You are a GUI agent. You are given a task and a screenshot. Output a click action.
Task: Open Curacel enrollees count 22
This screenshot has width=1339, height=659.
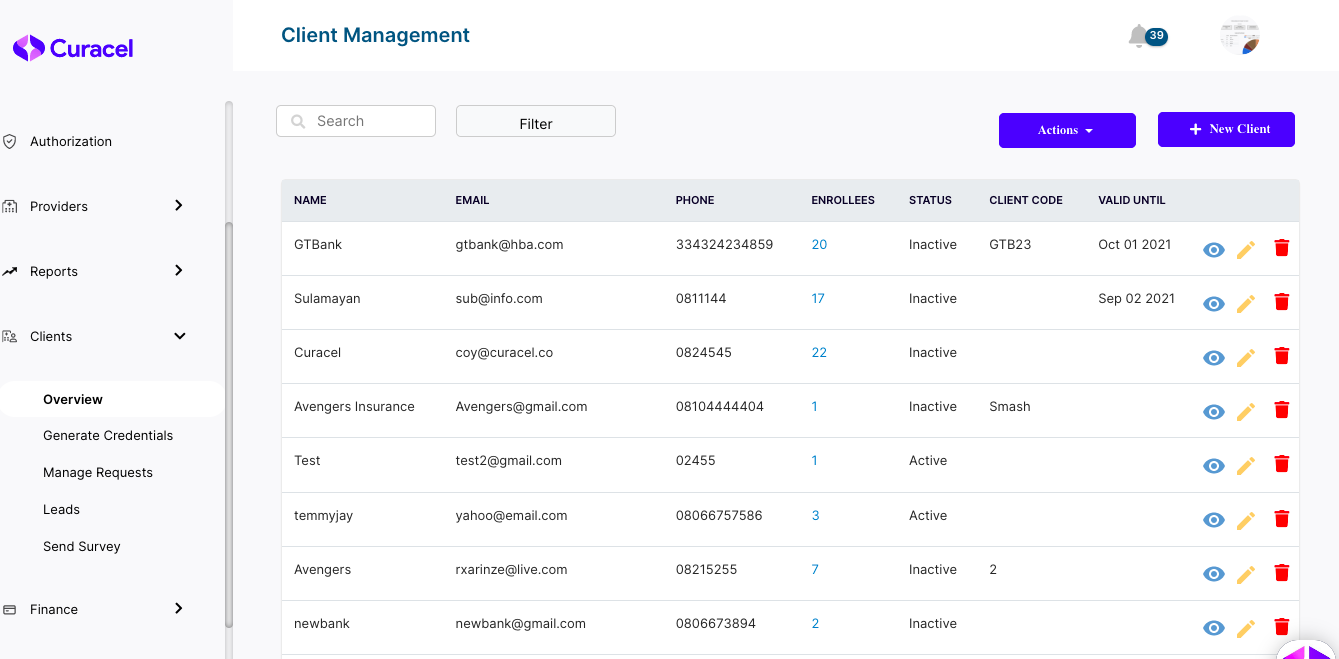click(819, 352)
